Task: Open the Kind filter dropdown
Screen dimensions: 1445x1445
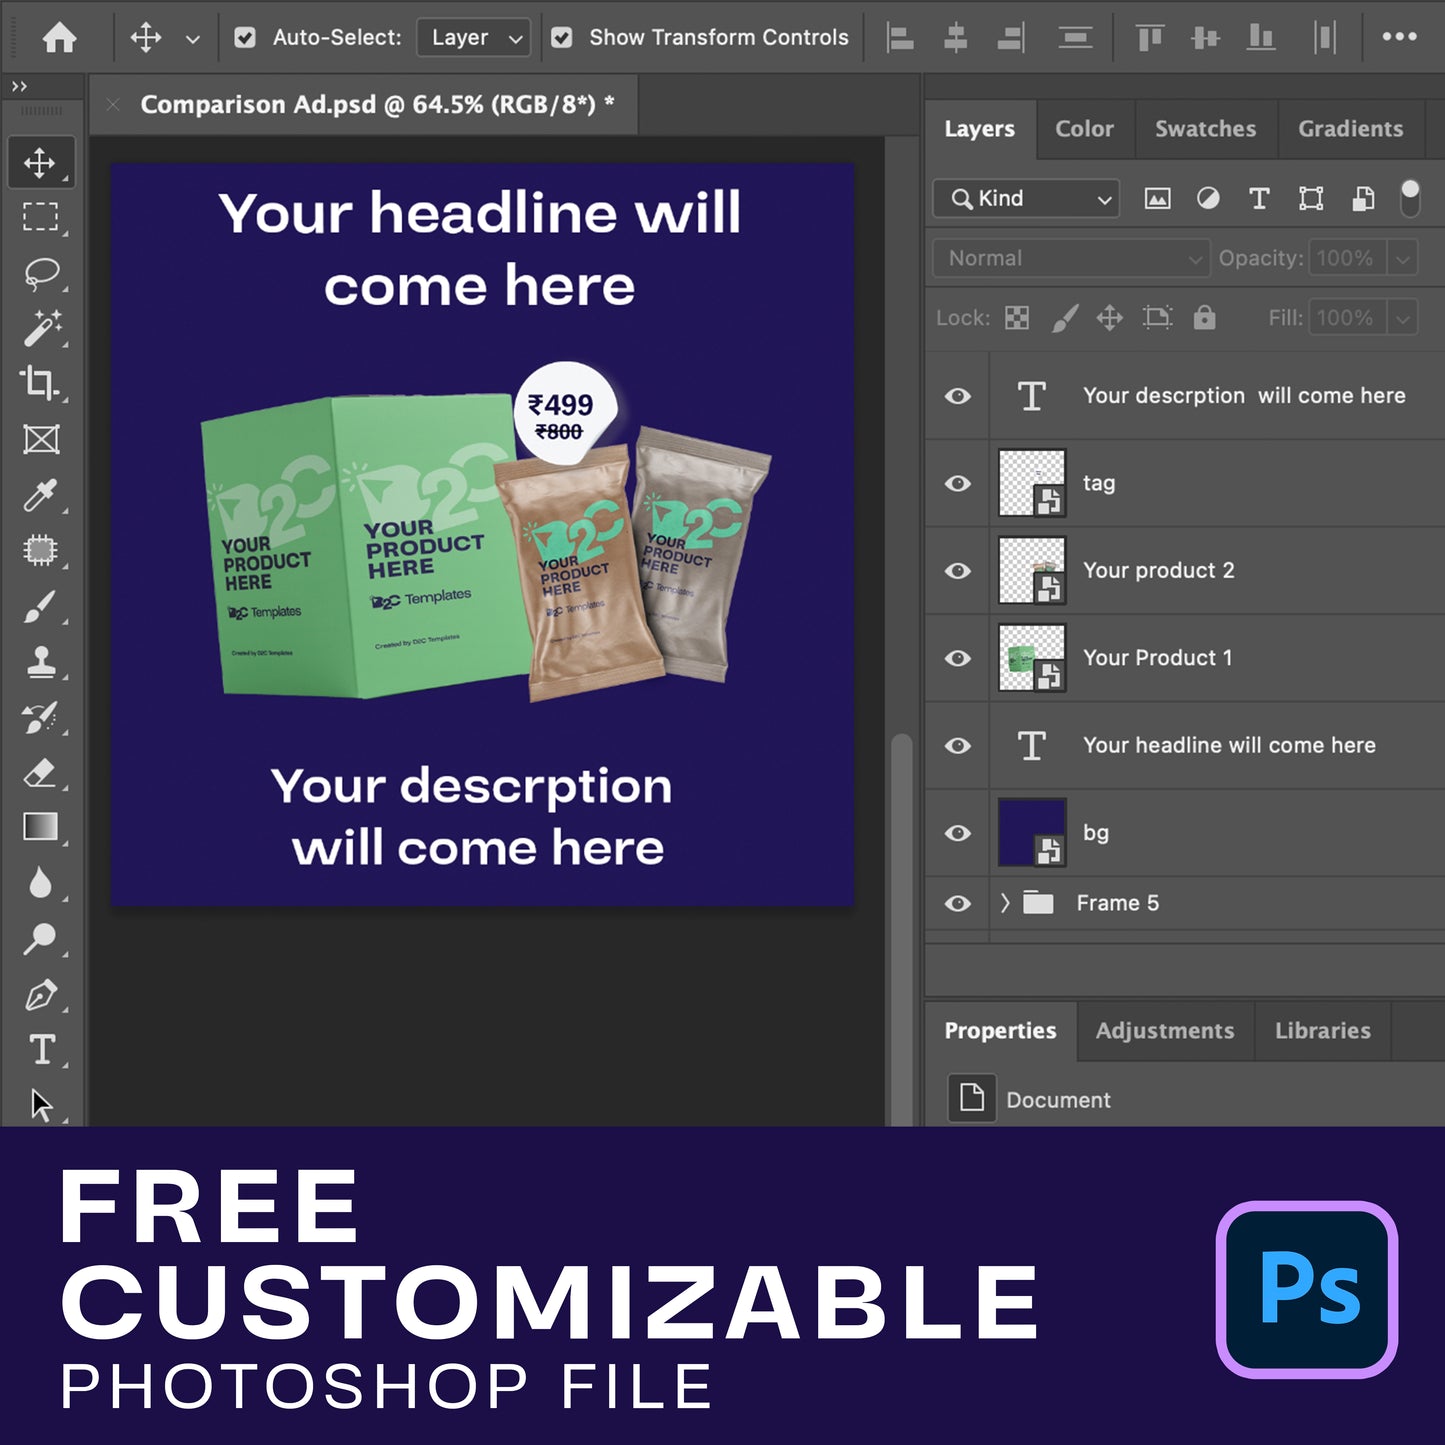Action: pos(1027,199)
